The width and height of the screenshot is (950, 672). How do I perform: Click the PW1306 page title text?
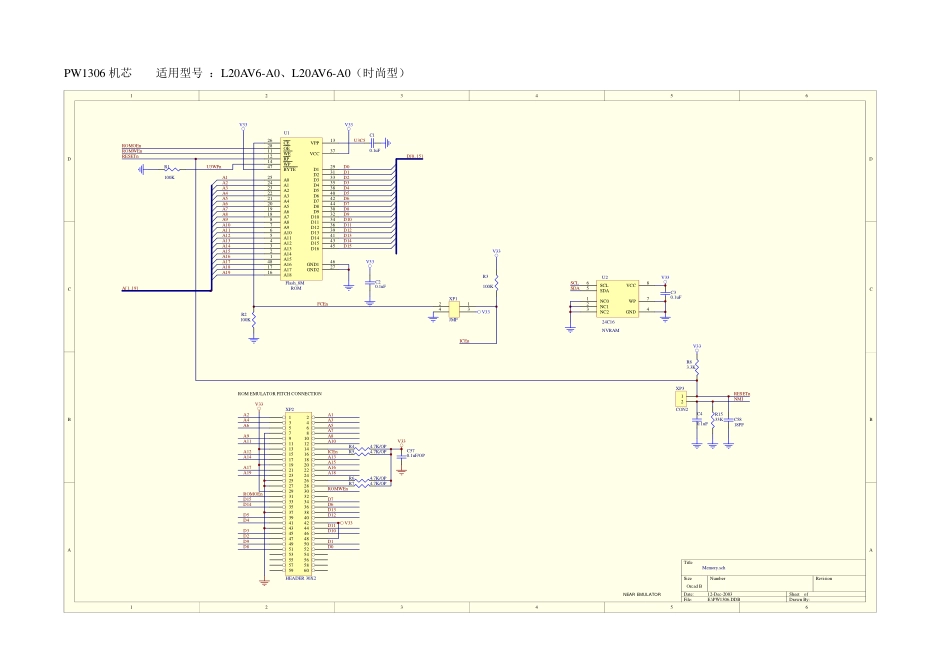click(x=97, y=73)
